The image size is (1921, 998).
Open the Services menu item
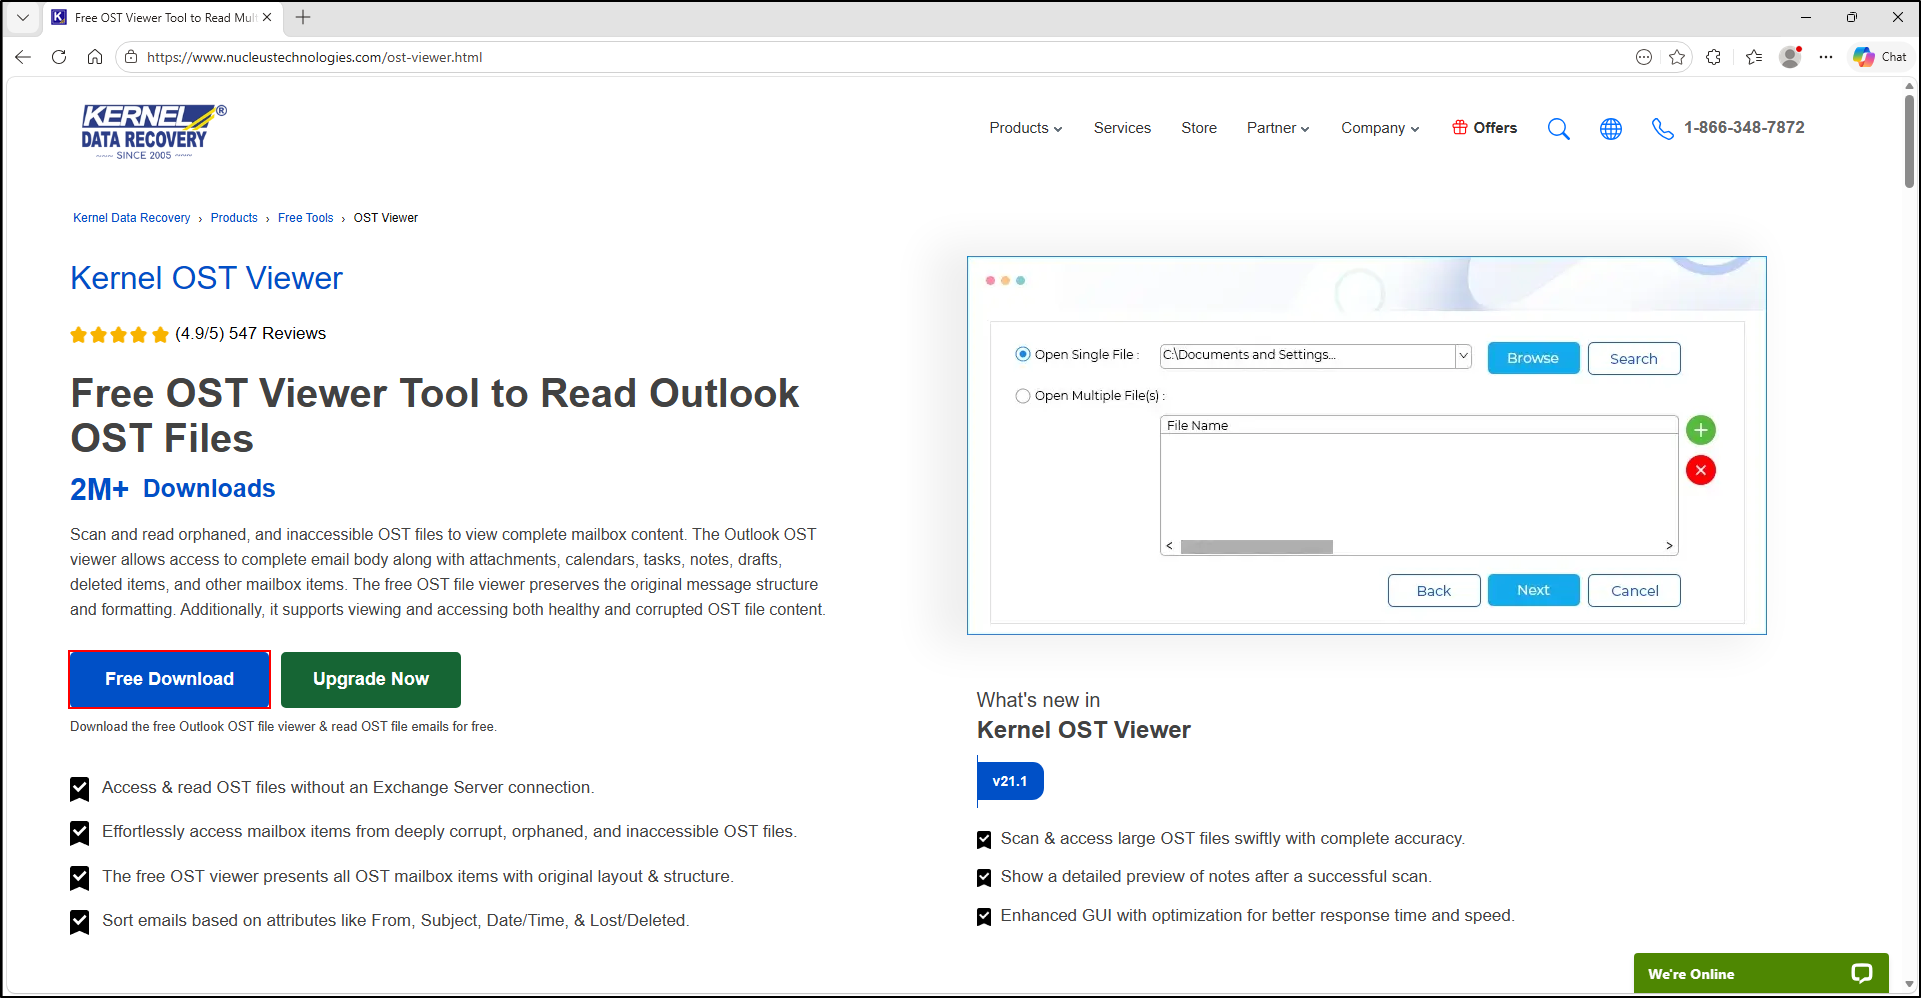[1122, 128]
